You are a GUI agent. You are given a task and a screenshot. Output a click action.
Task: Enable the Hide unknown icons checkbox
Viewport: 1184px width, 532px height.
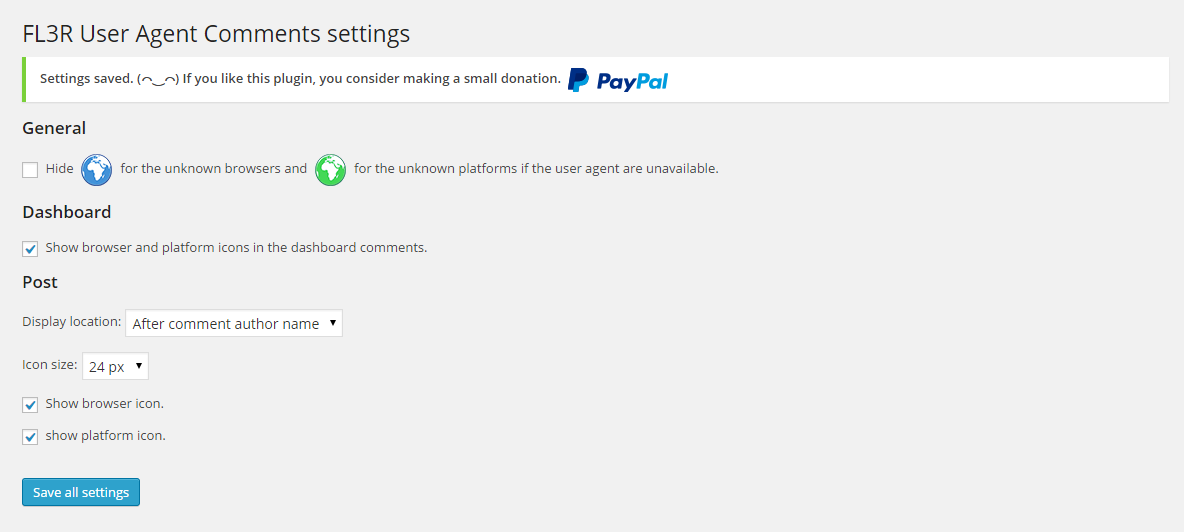[x=30, y=170]
